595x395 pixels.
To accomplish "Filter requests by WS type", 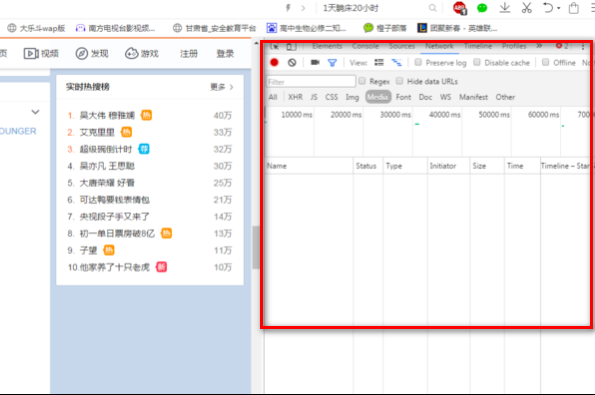I will coord(445,97).
